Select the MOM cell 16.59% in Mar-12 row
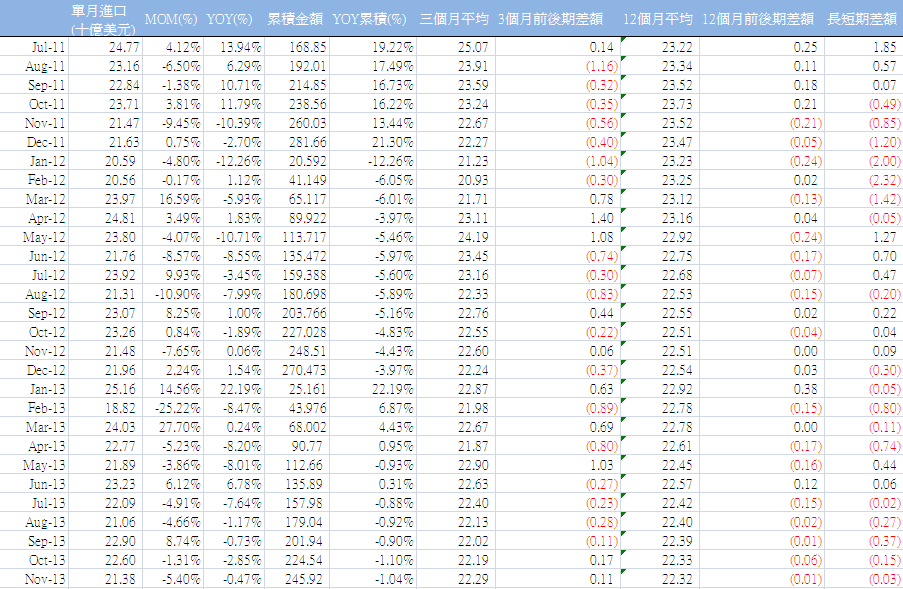The width and height of the screenshot is (903, 589). pyautogui.click(x=180, y=199)
